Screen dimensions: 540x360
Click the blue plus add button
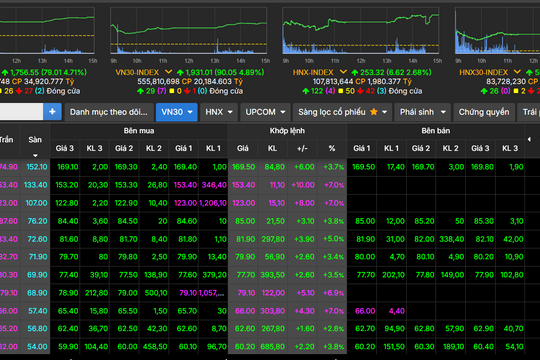(x=52, y=112)
